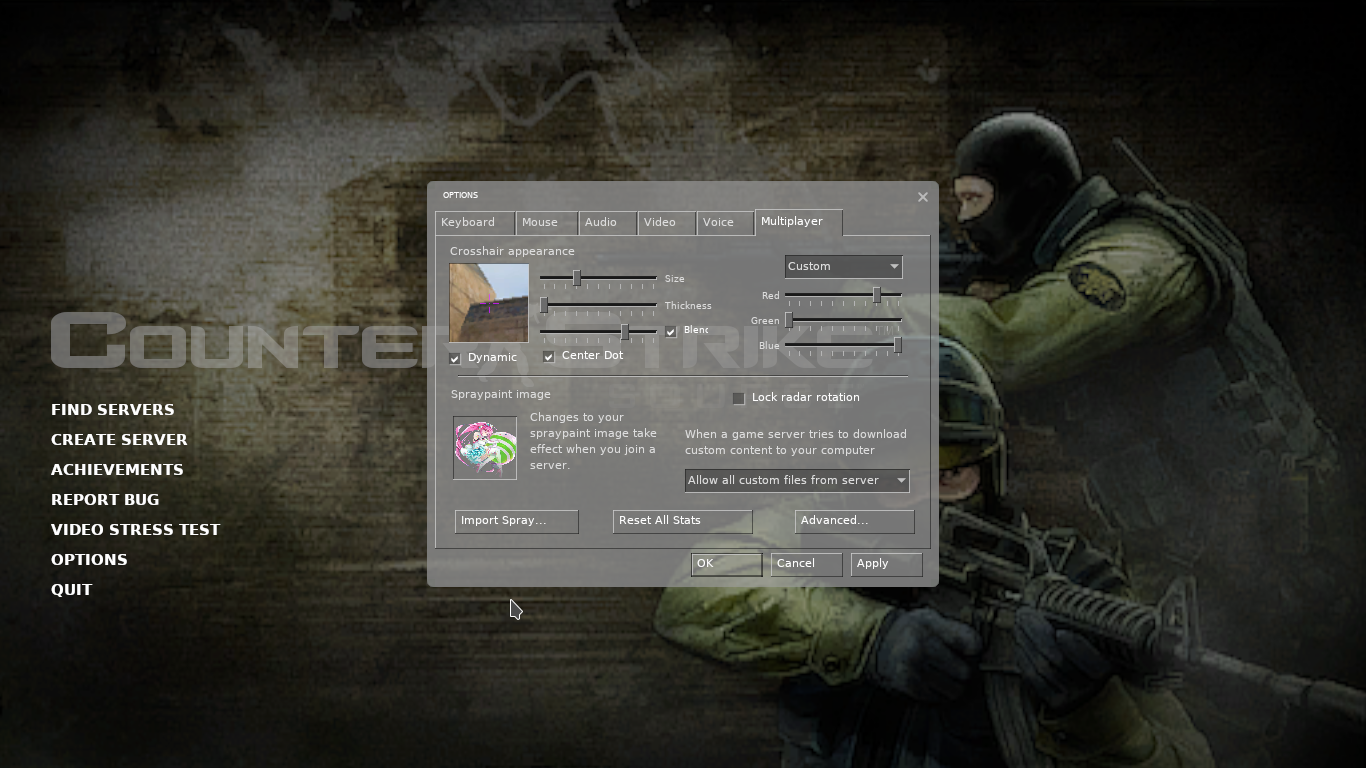Open the Custom crosshair color dropdown
1366x768 pixels.
tap(843, 267)
